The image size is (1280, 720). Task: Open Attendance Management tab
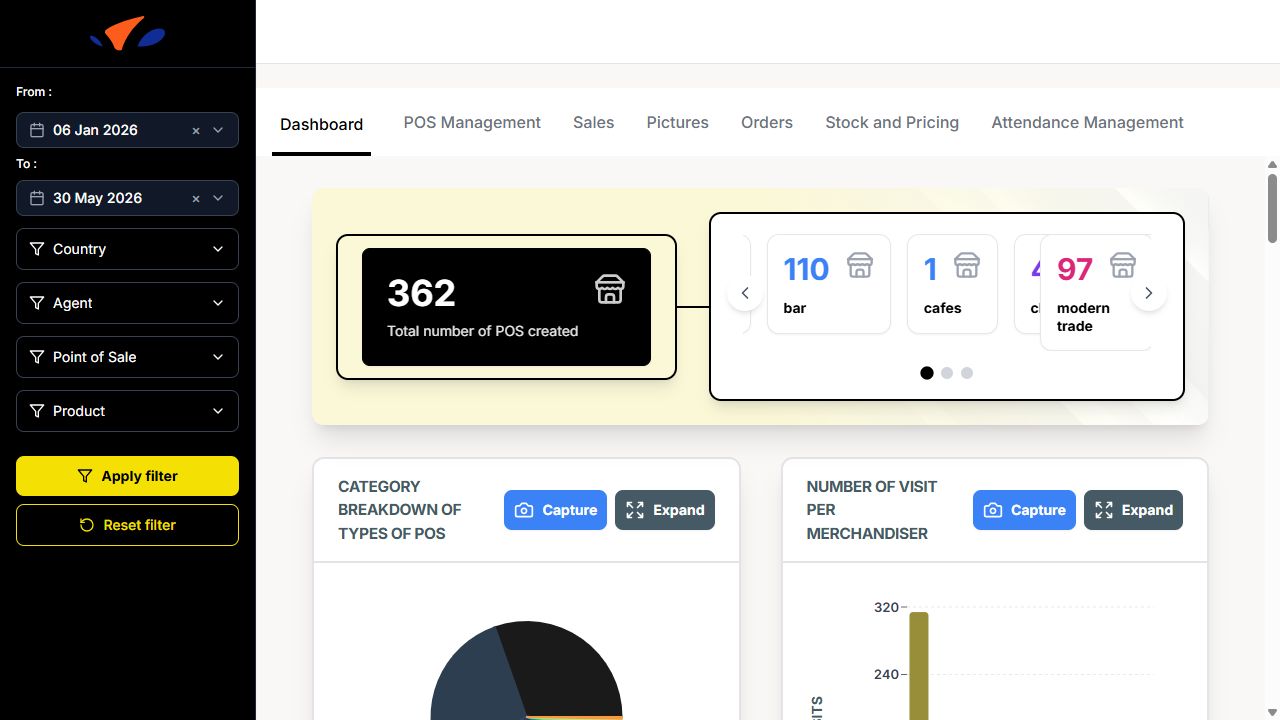point(1087,122)
